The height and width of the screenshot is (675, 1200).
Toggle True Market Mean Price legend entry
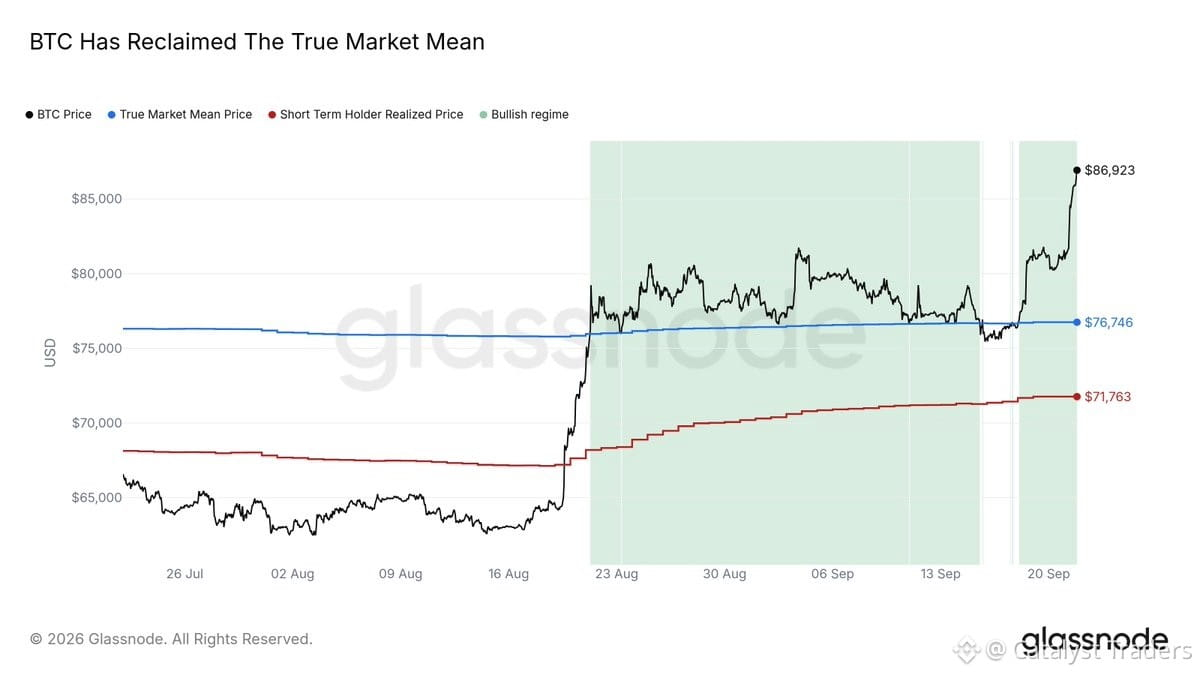click(180, 114)
